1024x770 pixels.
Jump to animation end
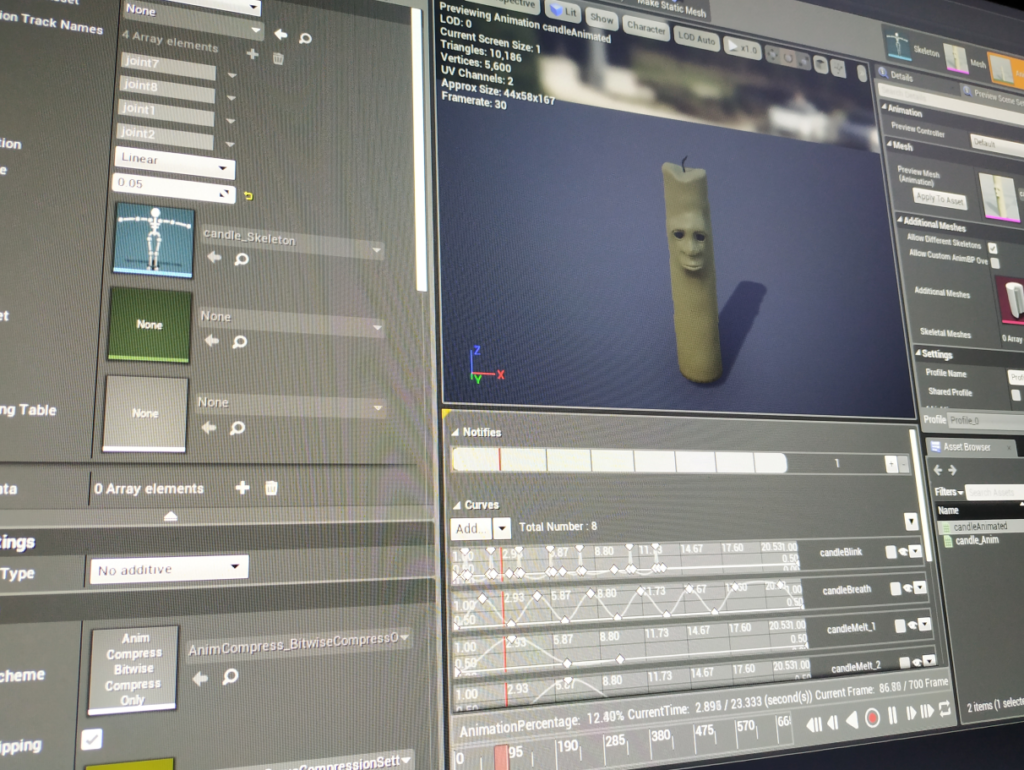point(927,712)
